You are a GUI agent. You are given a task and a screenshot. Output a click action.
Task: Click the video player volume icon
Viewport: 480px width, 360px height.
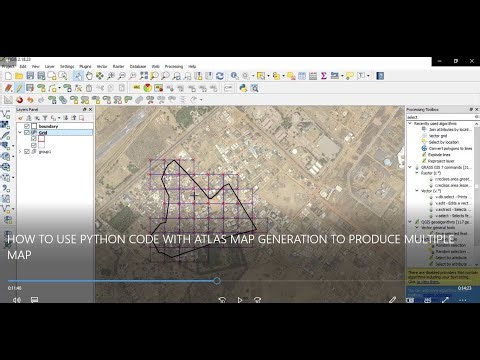click(17, 300)
